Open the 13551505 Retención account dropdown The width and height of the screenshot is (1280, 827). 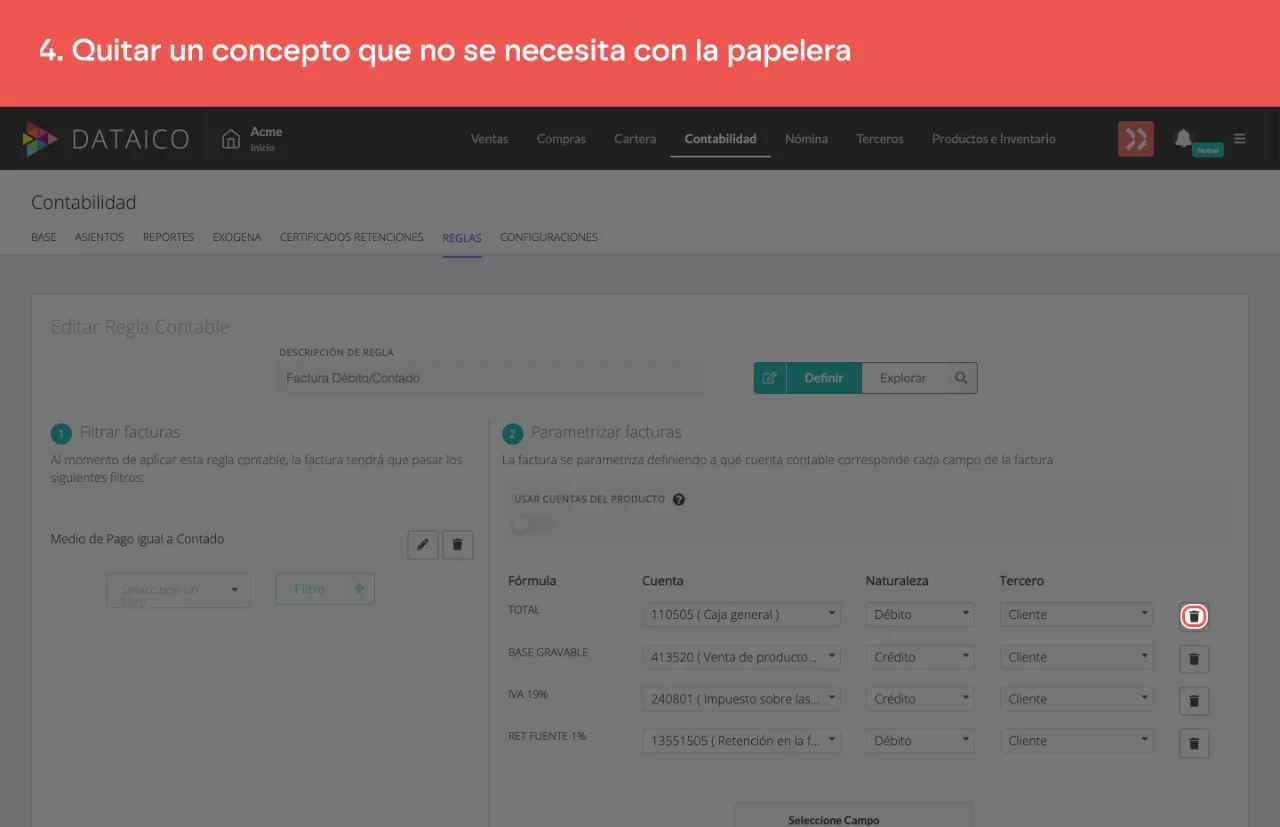click(741, 741)
